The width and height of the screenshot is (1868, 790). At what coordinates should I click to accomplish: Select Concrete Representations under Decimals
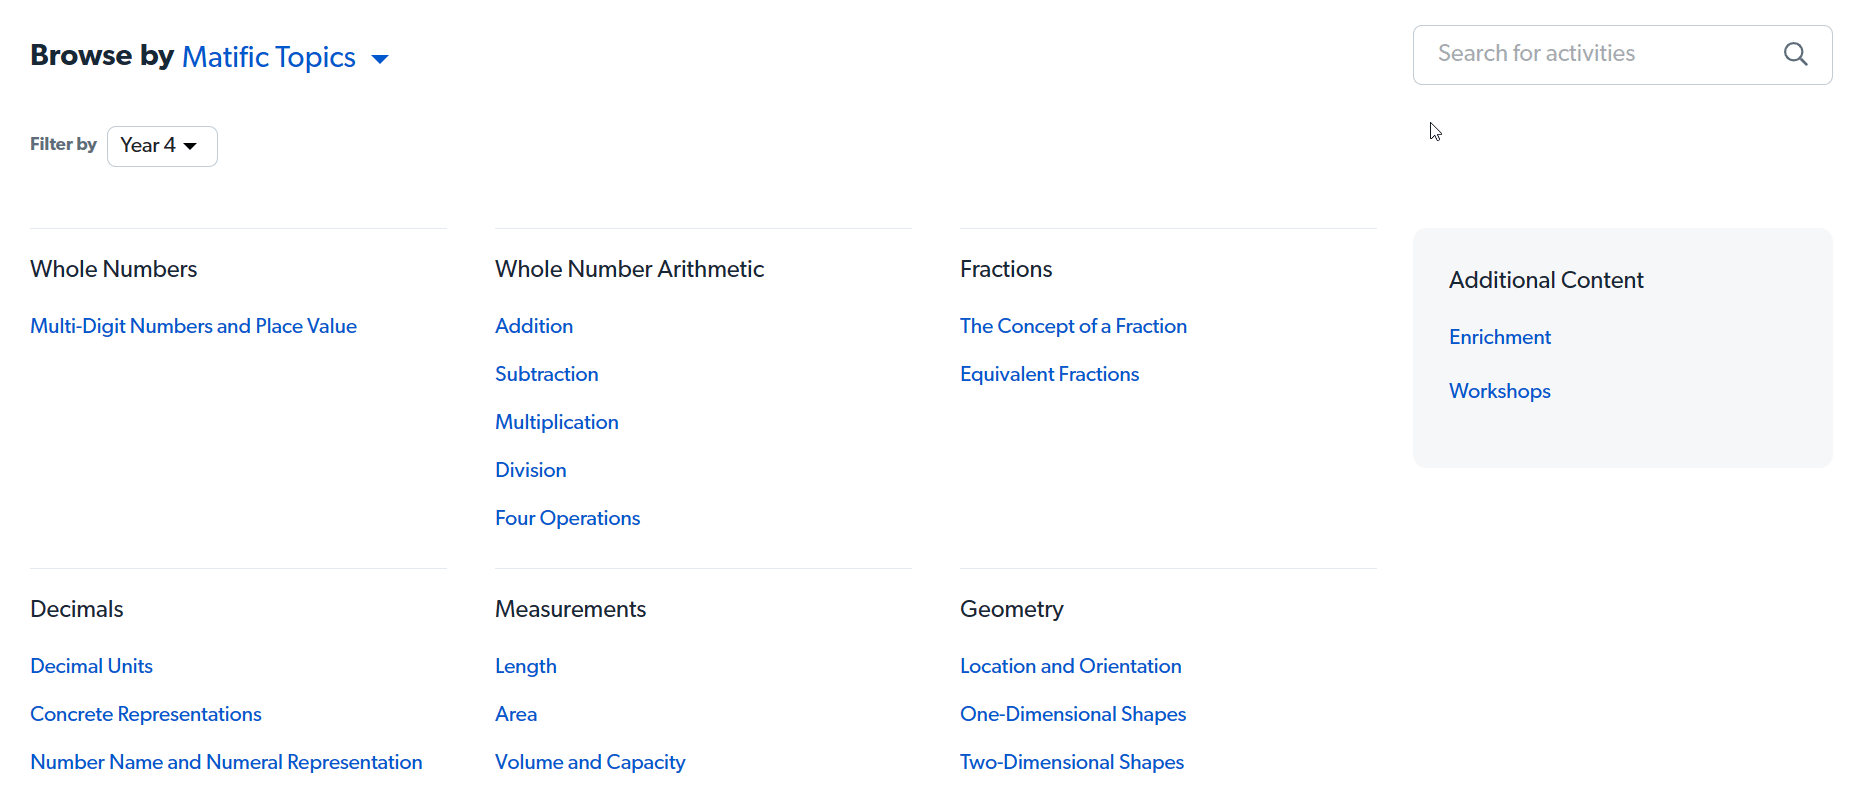[x=145, y=714]
